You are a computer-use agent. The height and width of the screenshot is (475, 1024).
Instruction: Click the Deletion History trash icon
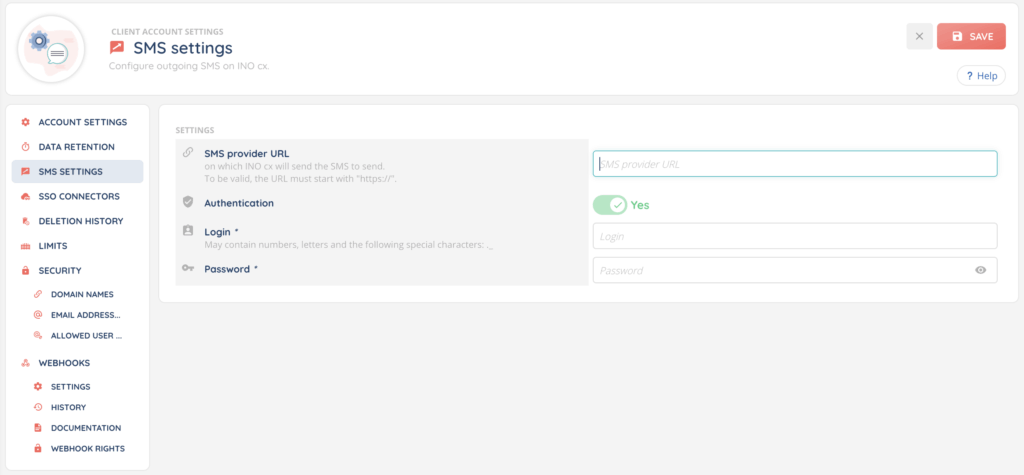pyautogui.click(x=26, y=221)
